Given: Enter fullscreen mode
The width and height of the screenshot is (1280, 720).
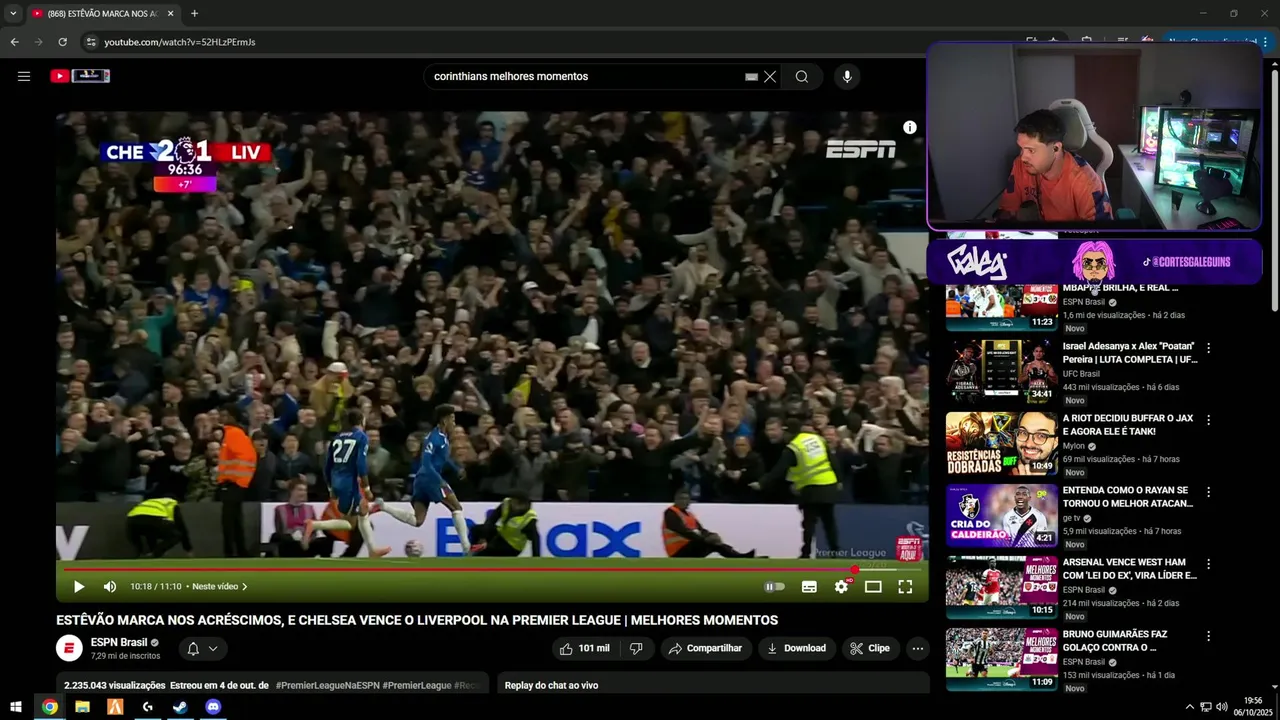Looking at the screenshot, I should coord(905,587).
